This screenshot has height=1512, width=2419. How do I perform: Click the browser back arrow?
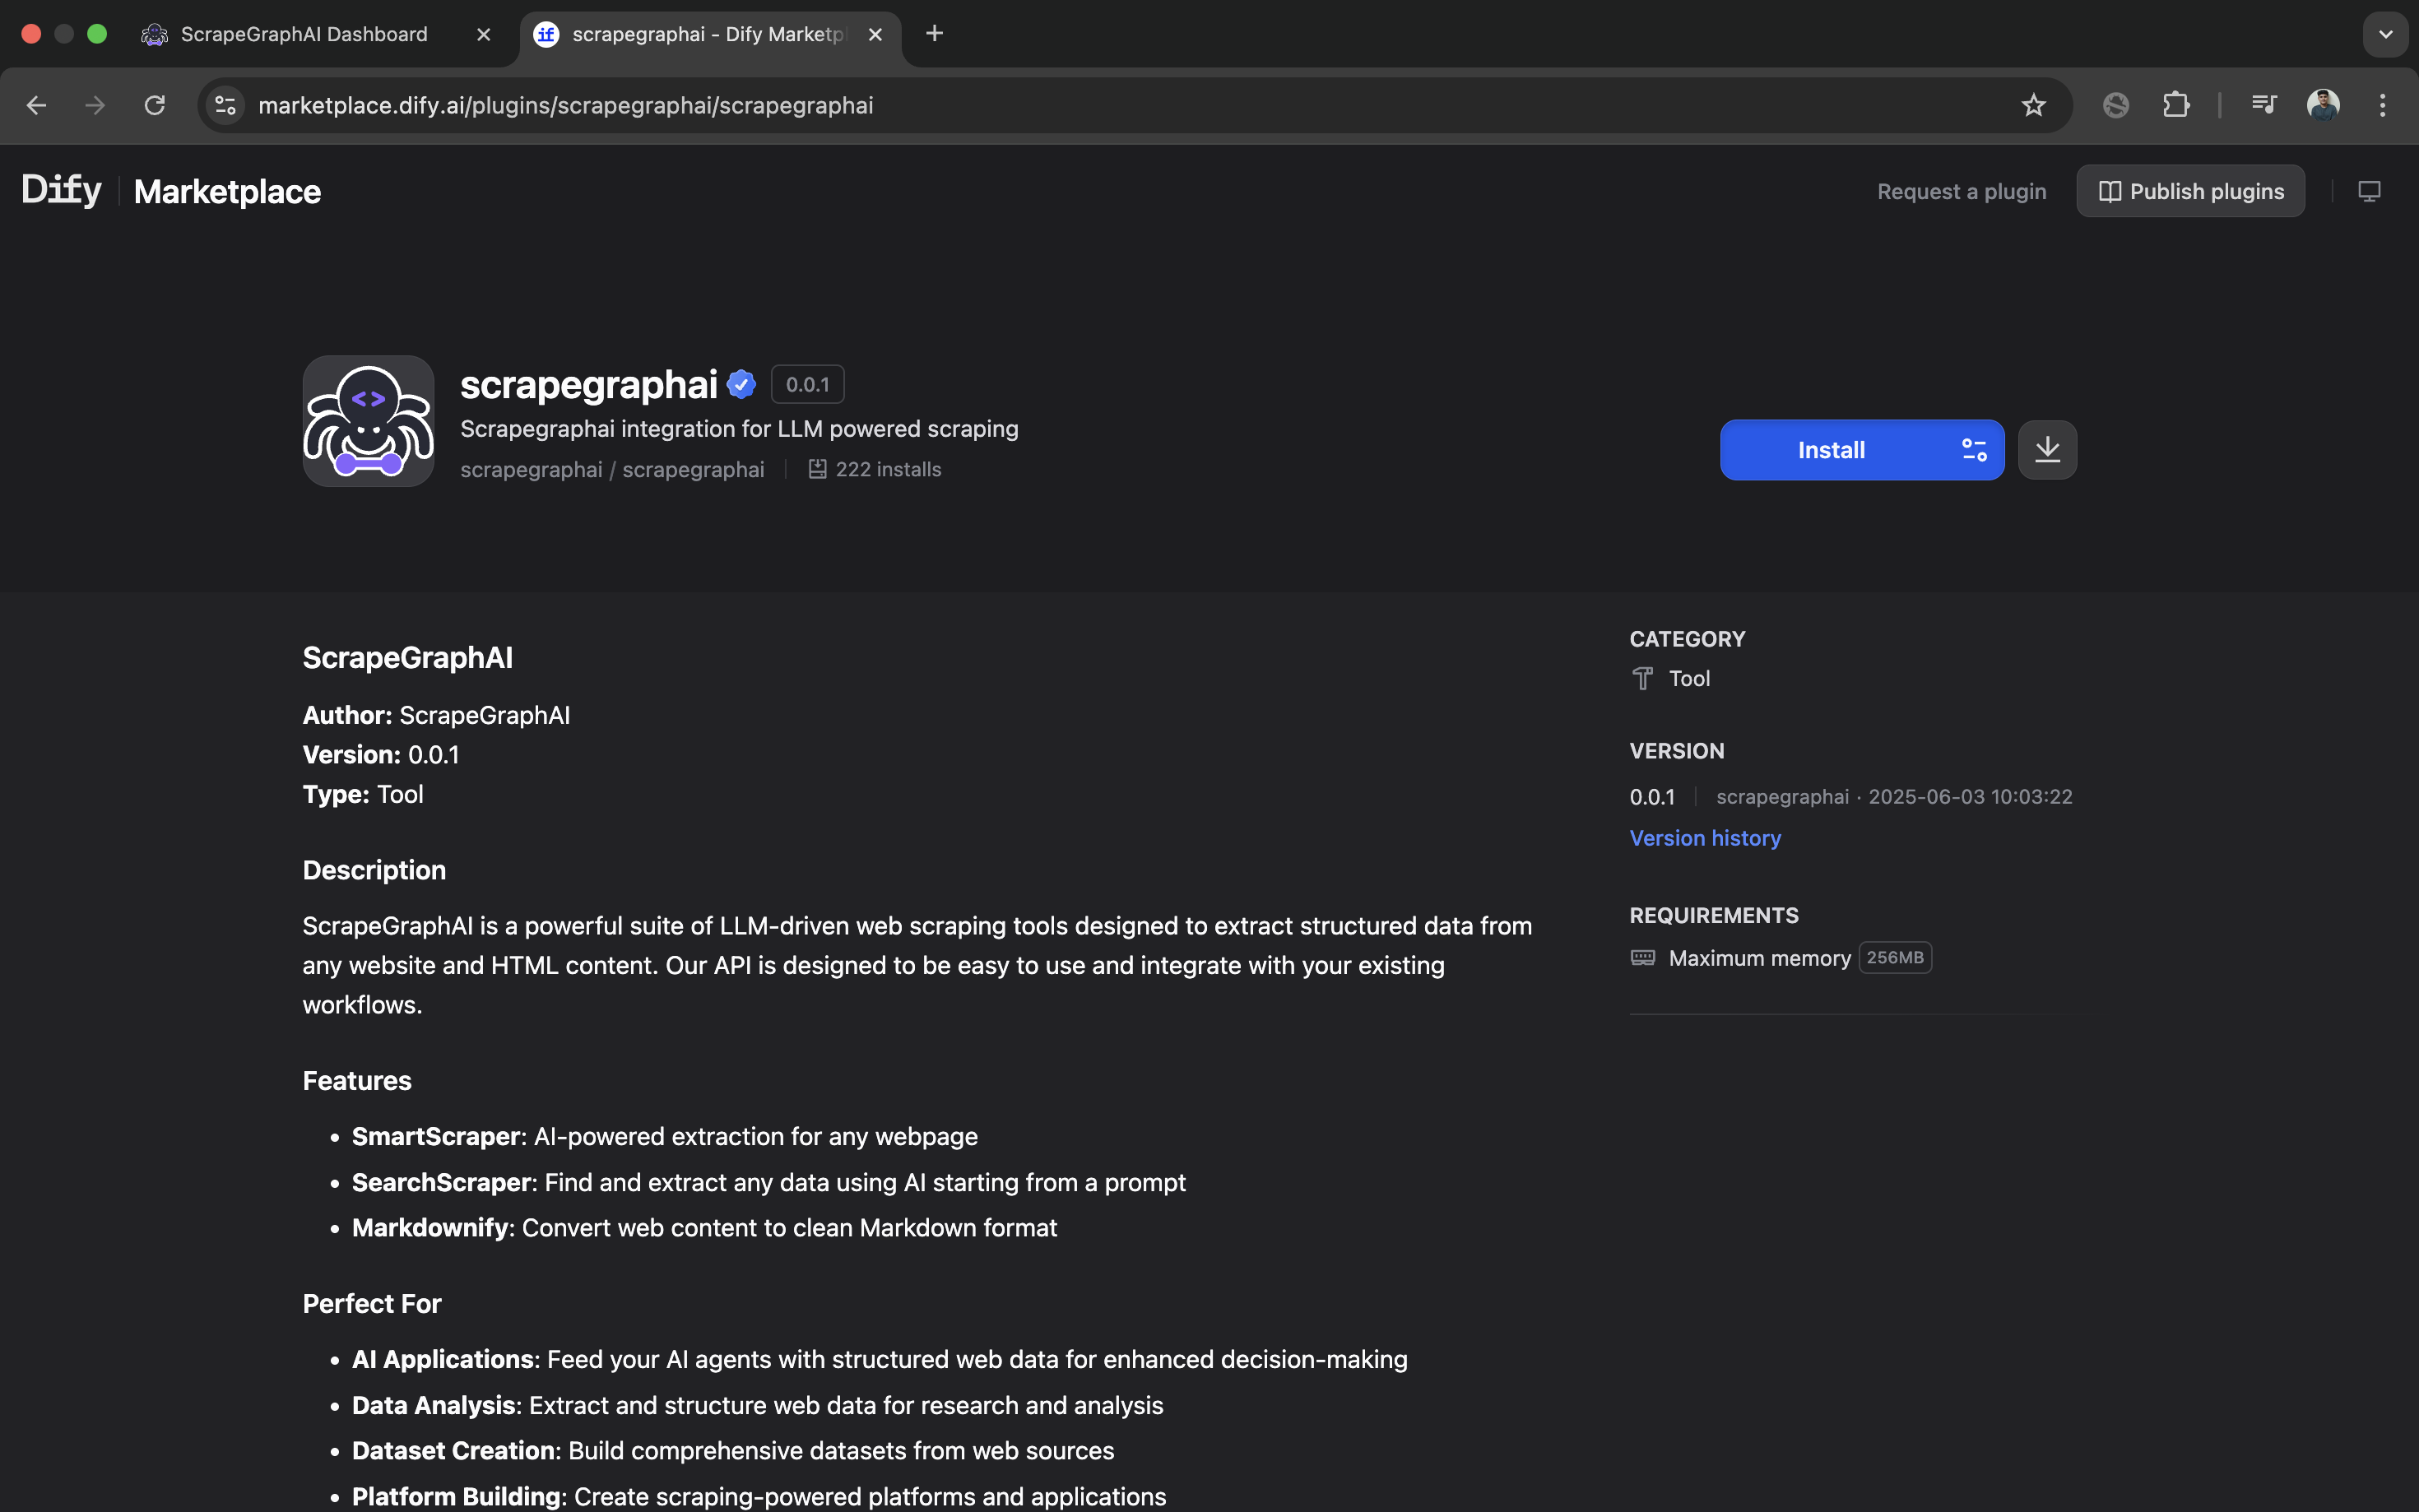[37, 105]
